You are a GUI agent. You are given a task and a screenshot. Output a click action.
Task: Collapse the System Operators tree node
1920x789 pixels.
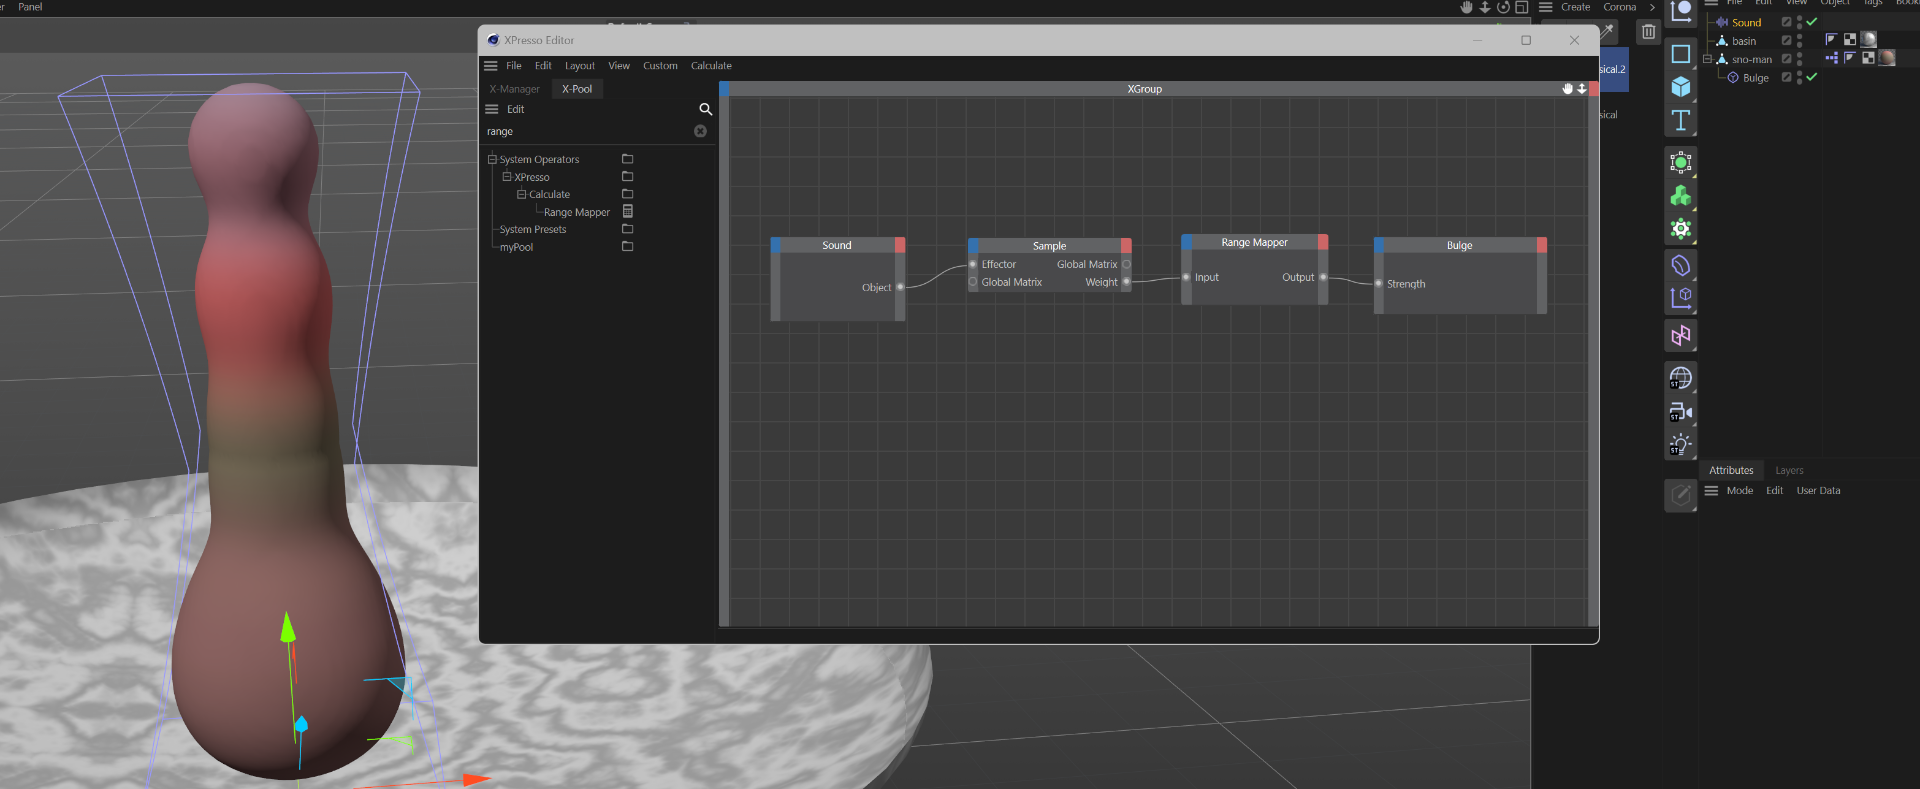(x=492, y=159)
